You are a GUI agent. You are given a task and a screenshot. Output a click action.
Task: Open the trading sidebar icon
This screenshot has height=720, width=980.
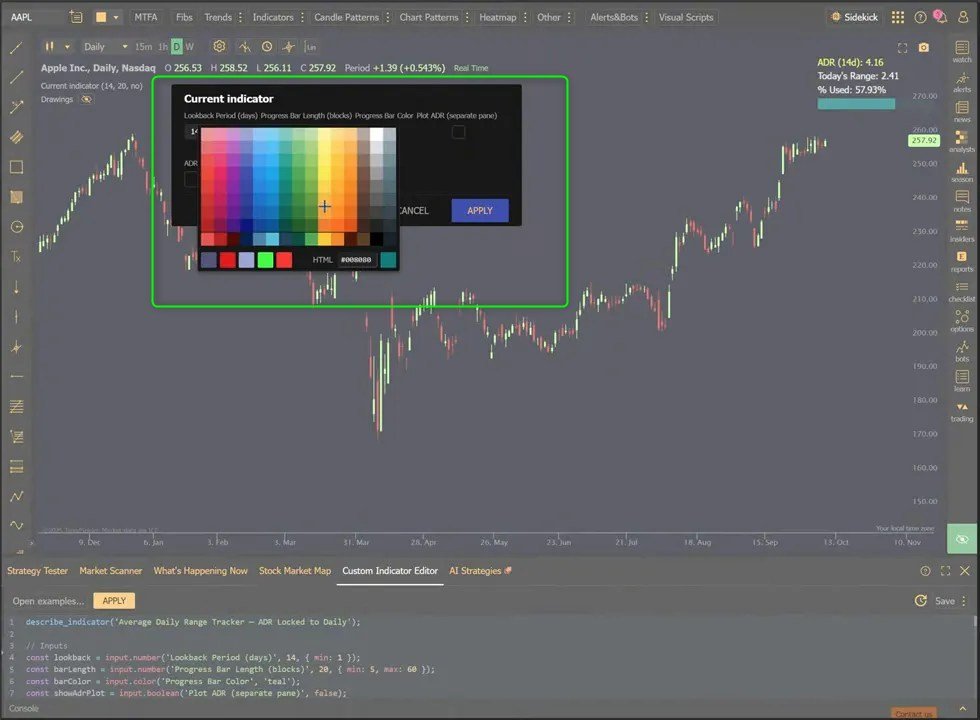pyautogui.click(x=962, y=411)
